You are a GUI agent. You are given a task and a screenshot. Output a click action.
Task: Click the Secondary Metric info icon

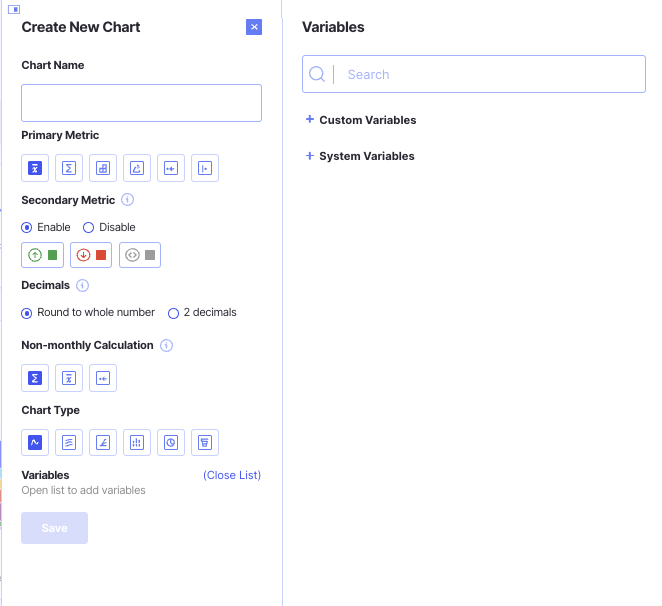coord(127,200)
